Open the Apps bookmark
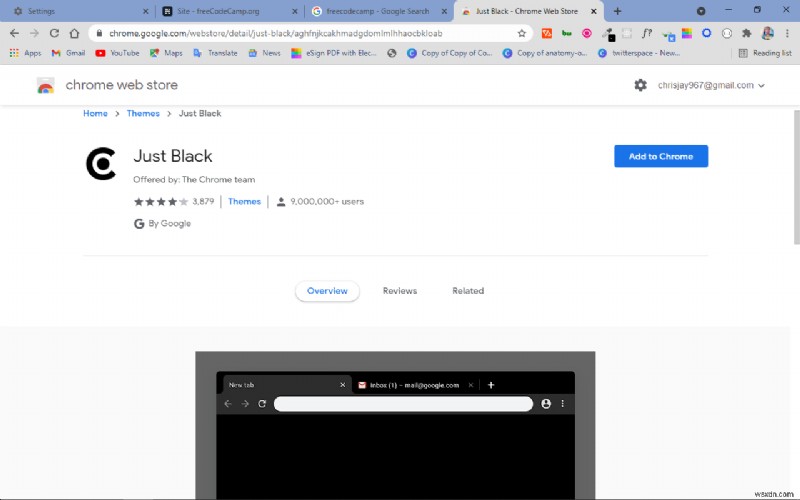The image size is (800, 500). [25, 53]
